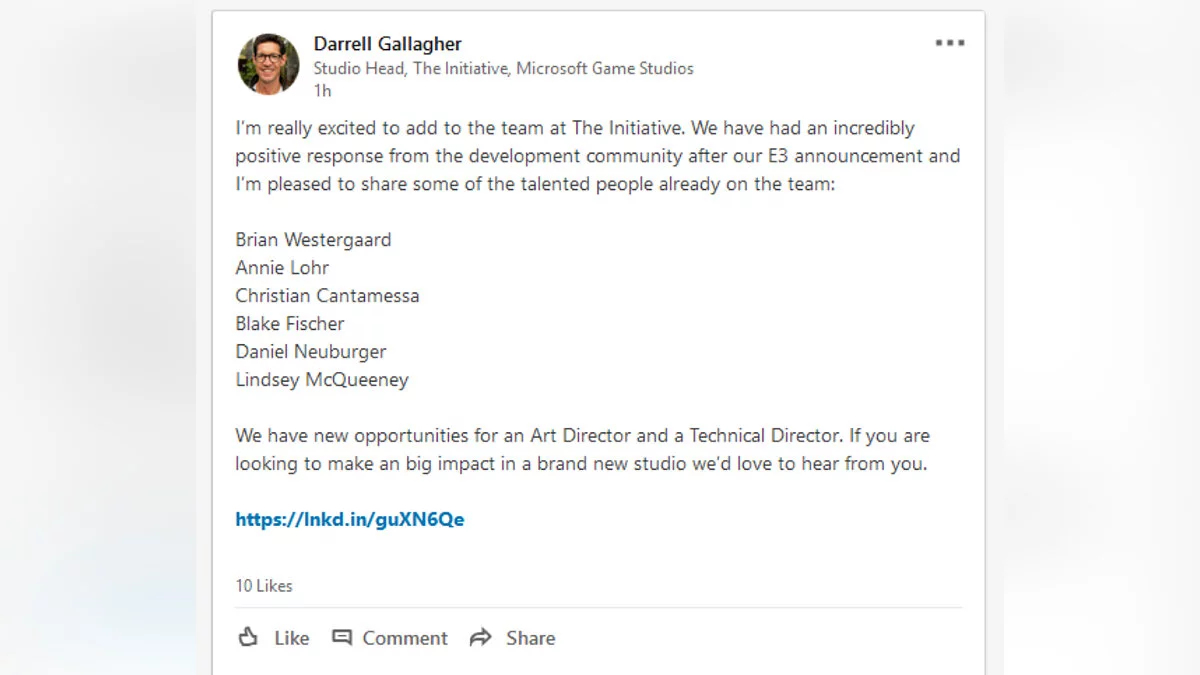Click the name Blake Fischer
The height and width of the screenshot is (675, 1200).
point(290,324)
